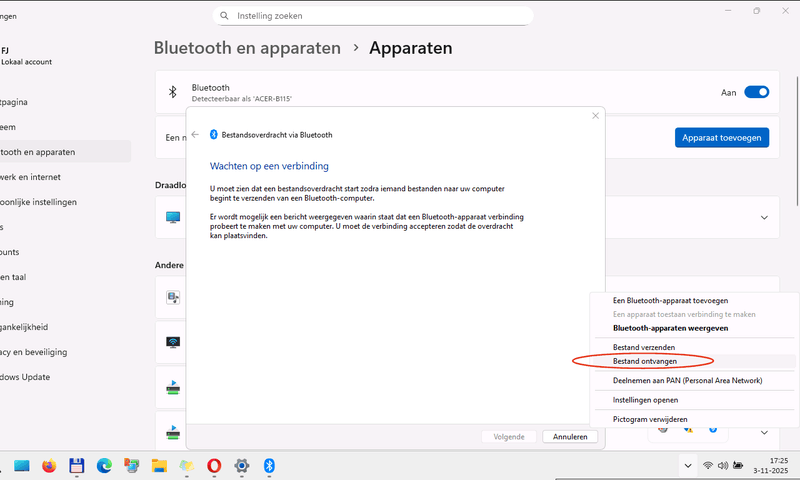Close the Bestandsoverdracht via Bluetooth dialog
This screenshot has height=480, width=800.
click(595, 116)
